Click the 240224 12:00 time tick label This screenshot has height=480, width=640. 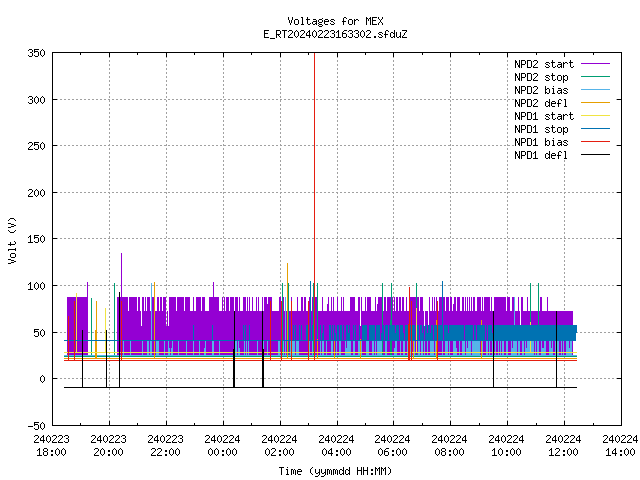tap(563, 446)
